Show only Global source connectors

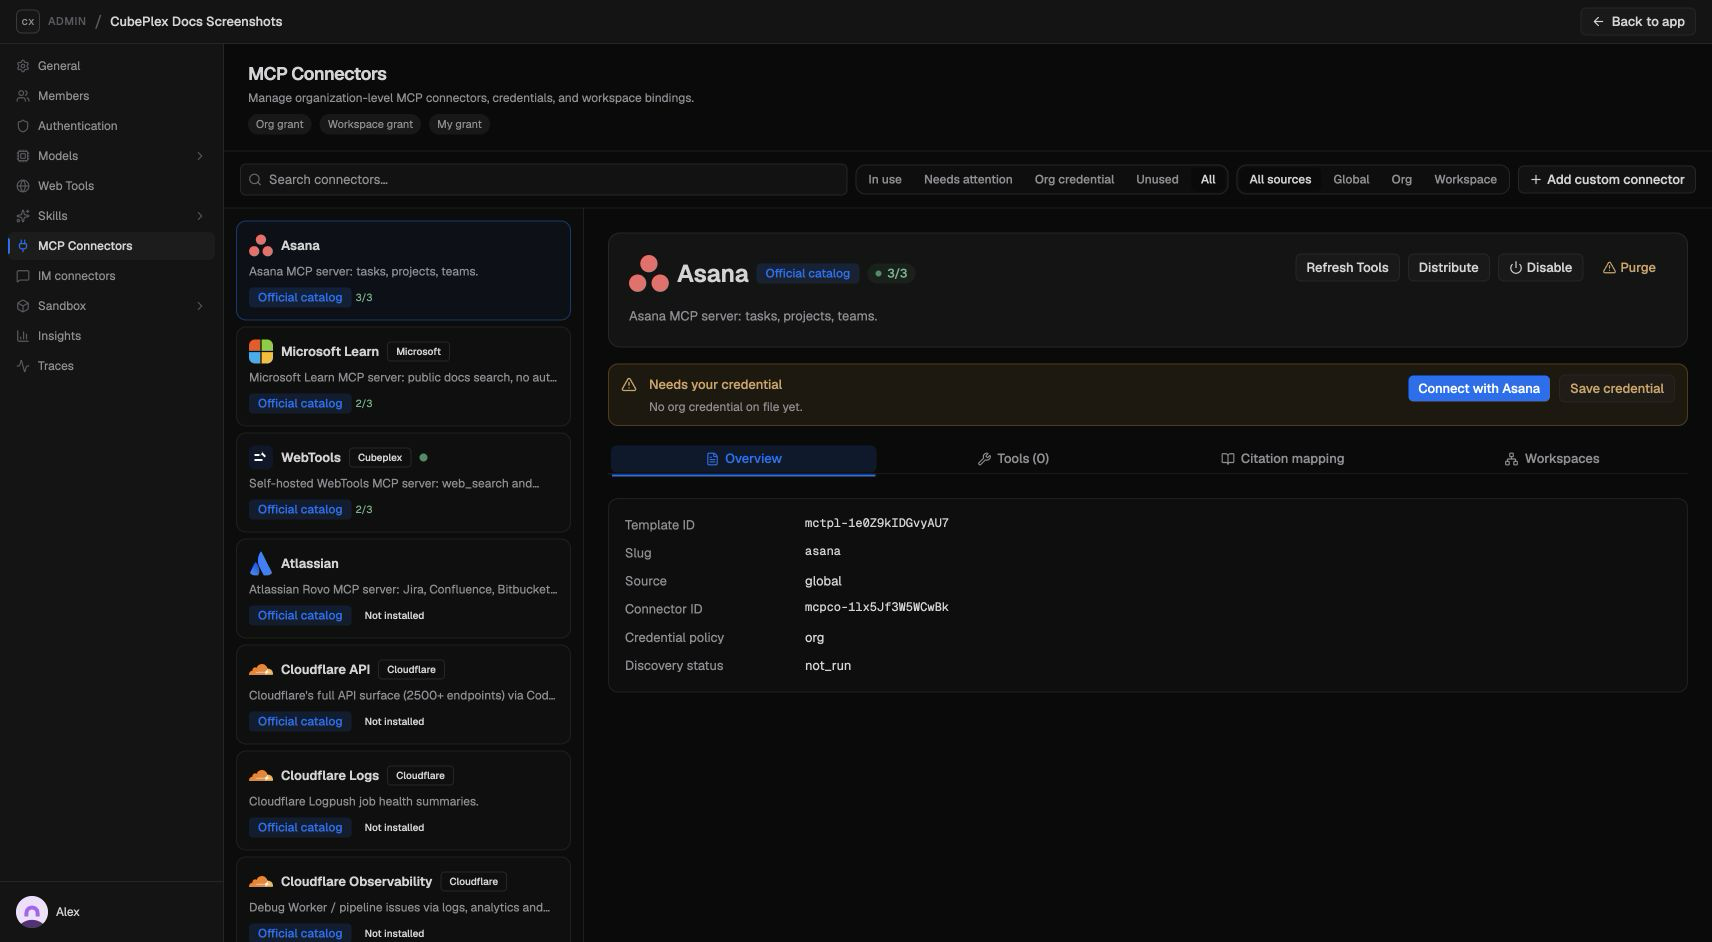click(1351, 180)
